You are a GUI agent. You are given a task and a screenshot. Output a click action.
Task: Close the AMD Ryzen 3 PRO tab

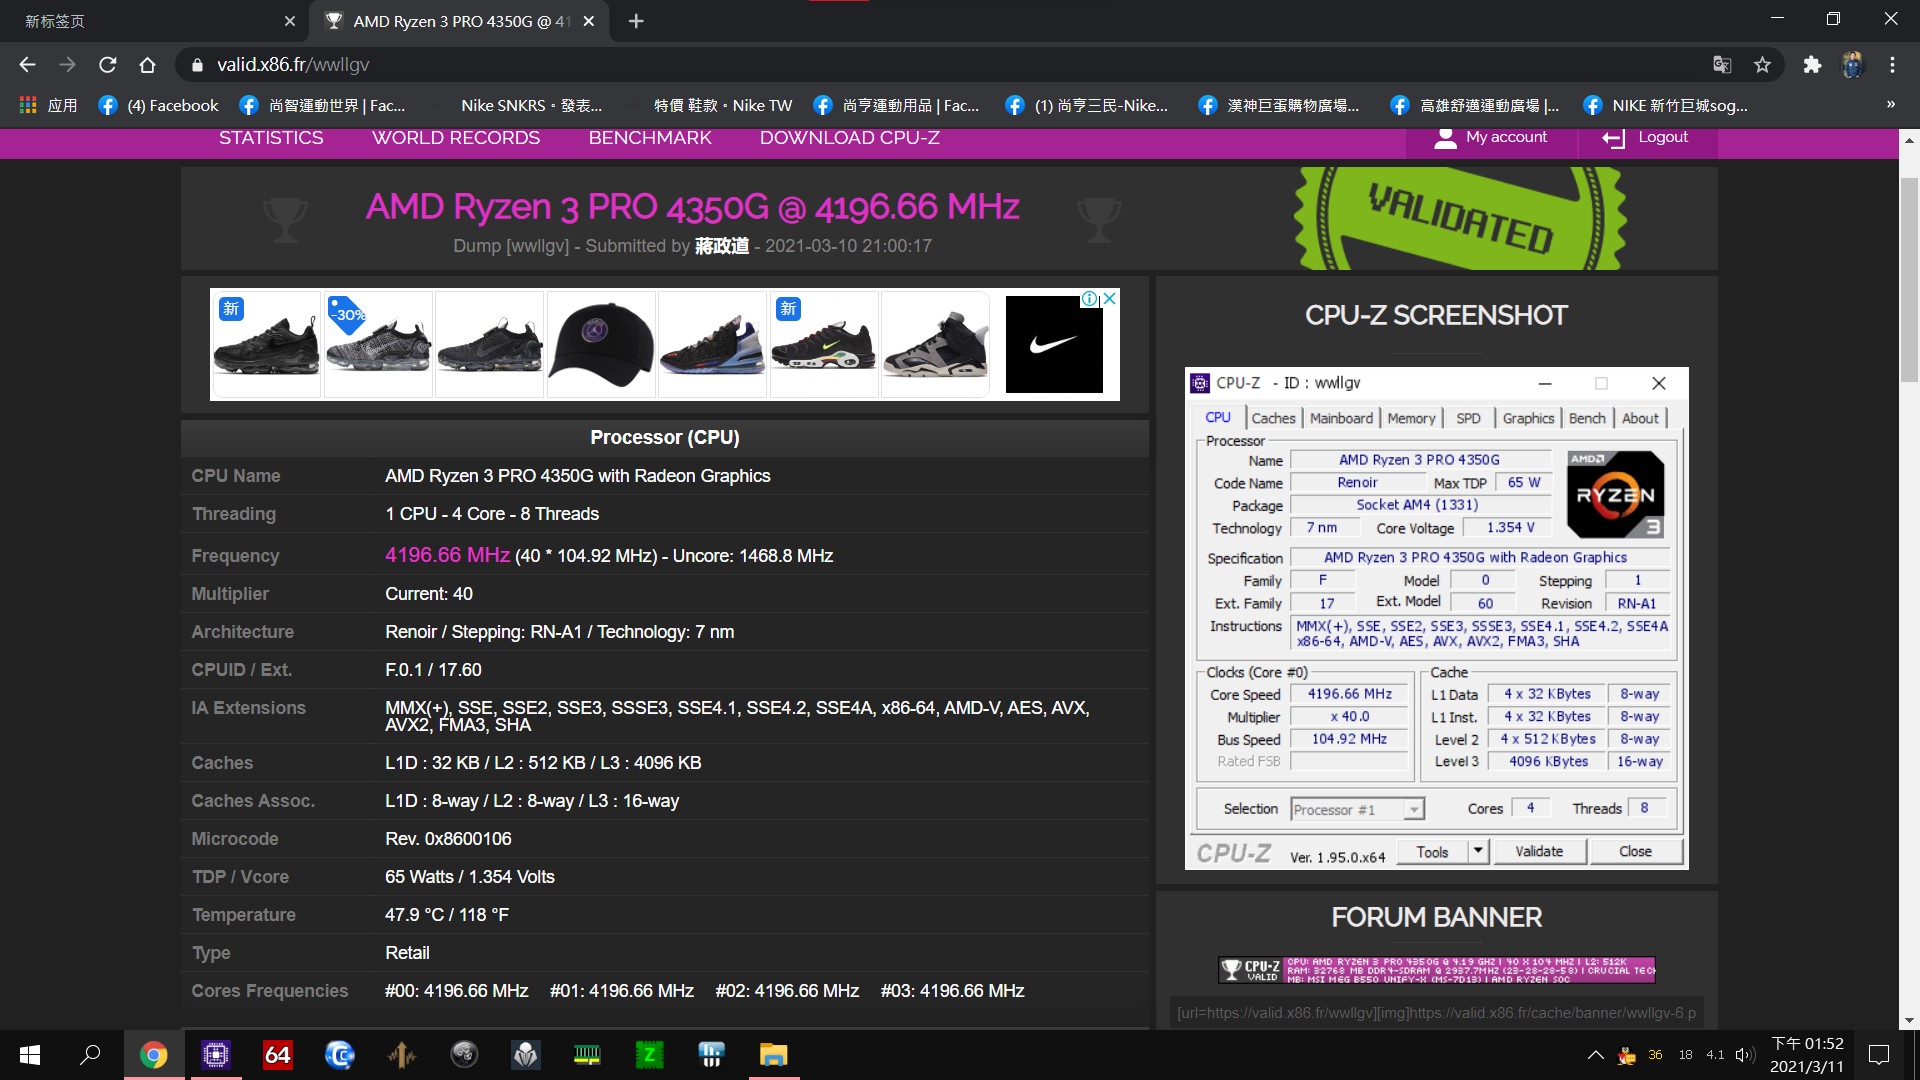[589, 21]
